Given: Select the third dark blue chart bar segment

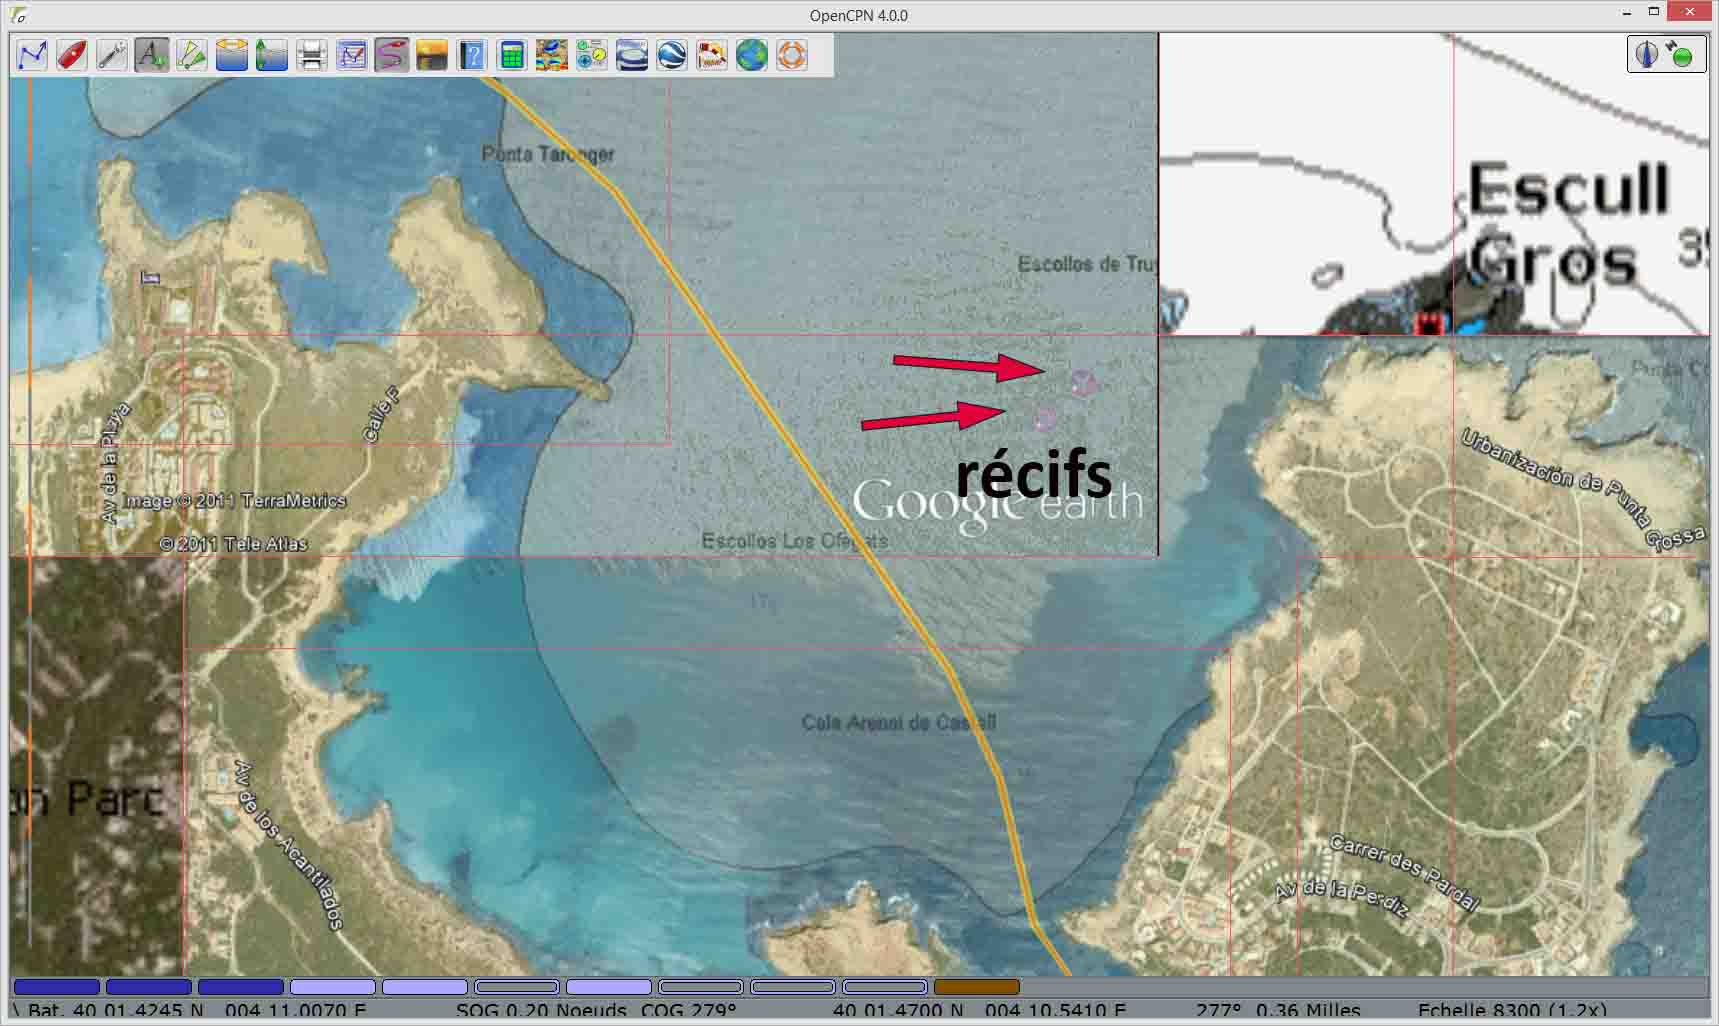Looking at the screenshot, I should pyautogui.click(x=241, y=987).
